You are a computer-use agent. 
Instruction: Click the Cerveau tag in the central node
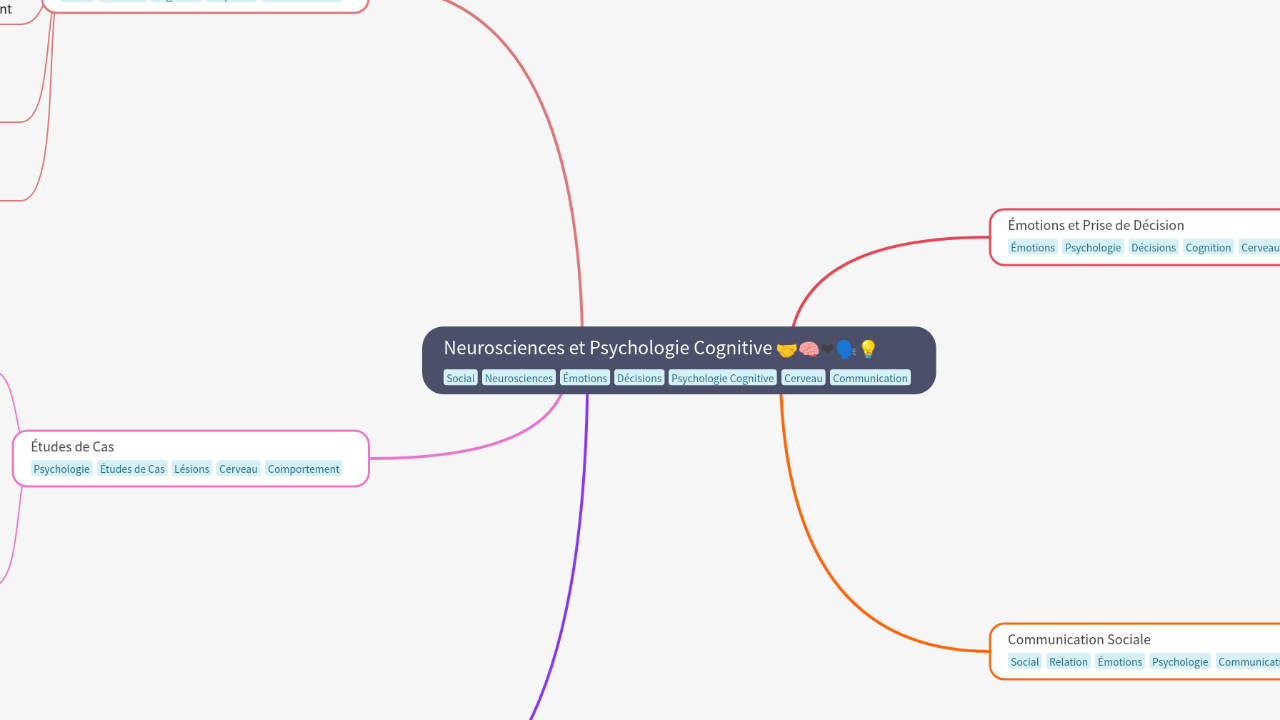803,378
